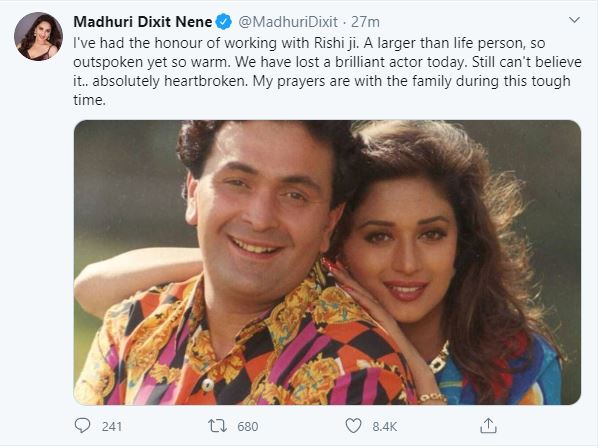600x448 pixels.
Task: Click the man's face in the photo
Action: click(x=262, y=207)
